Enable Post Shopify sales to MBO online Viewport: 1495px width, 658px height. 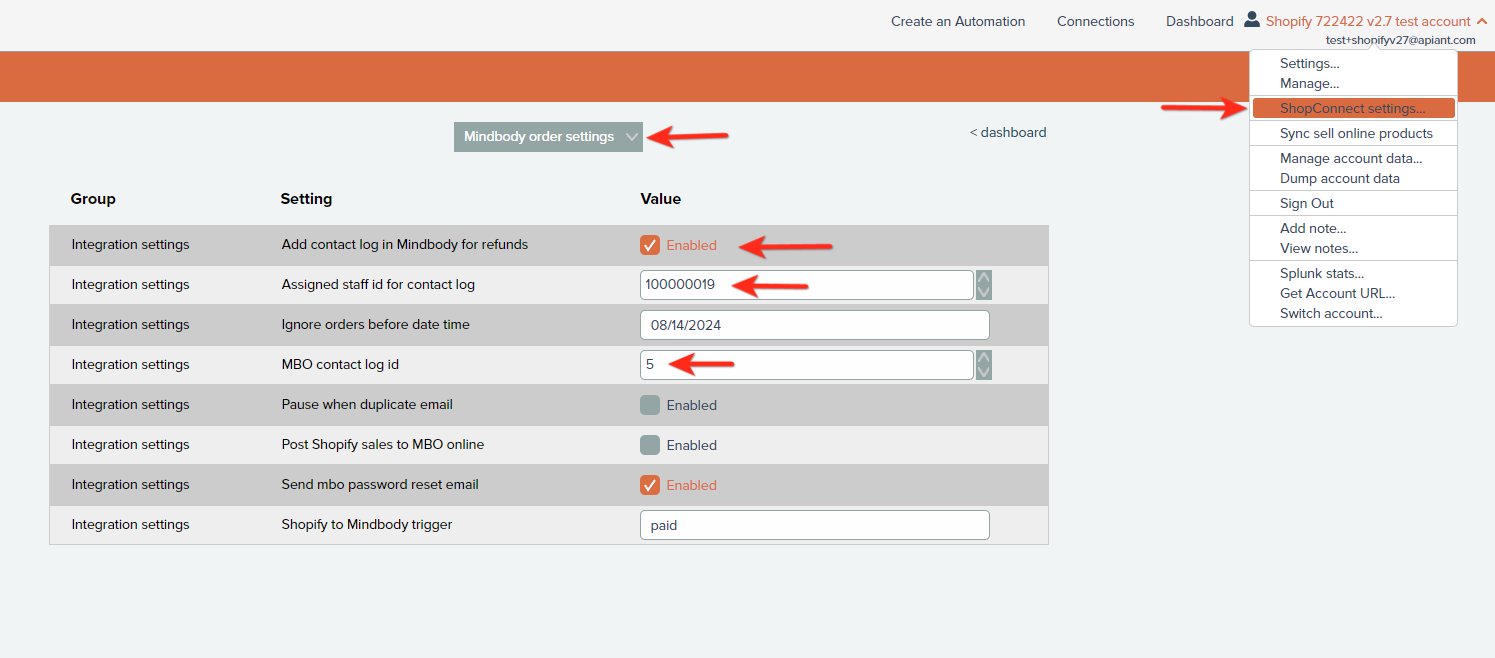650,445
